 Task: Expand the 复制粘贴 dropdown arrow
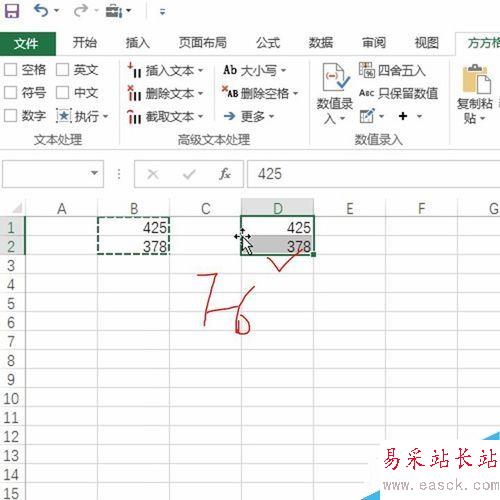pos(482,118)
